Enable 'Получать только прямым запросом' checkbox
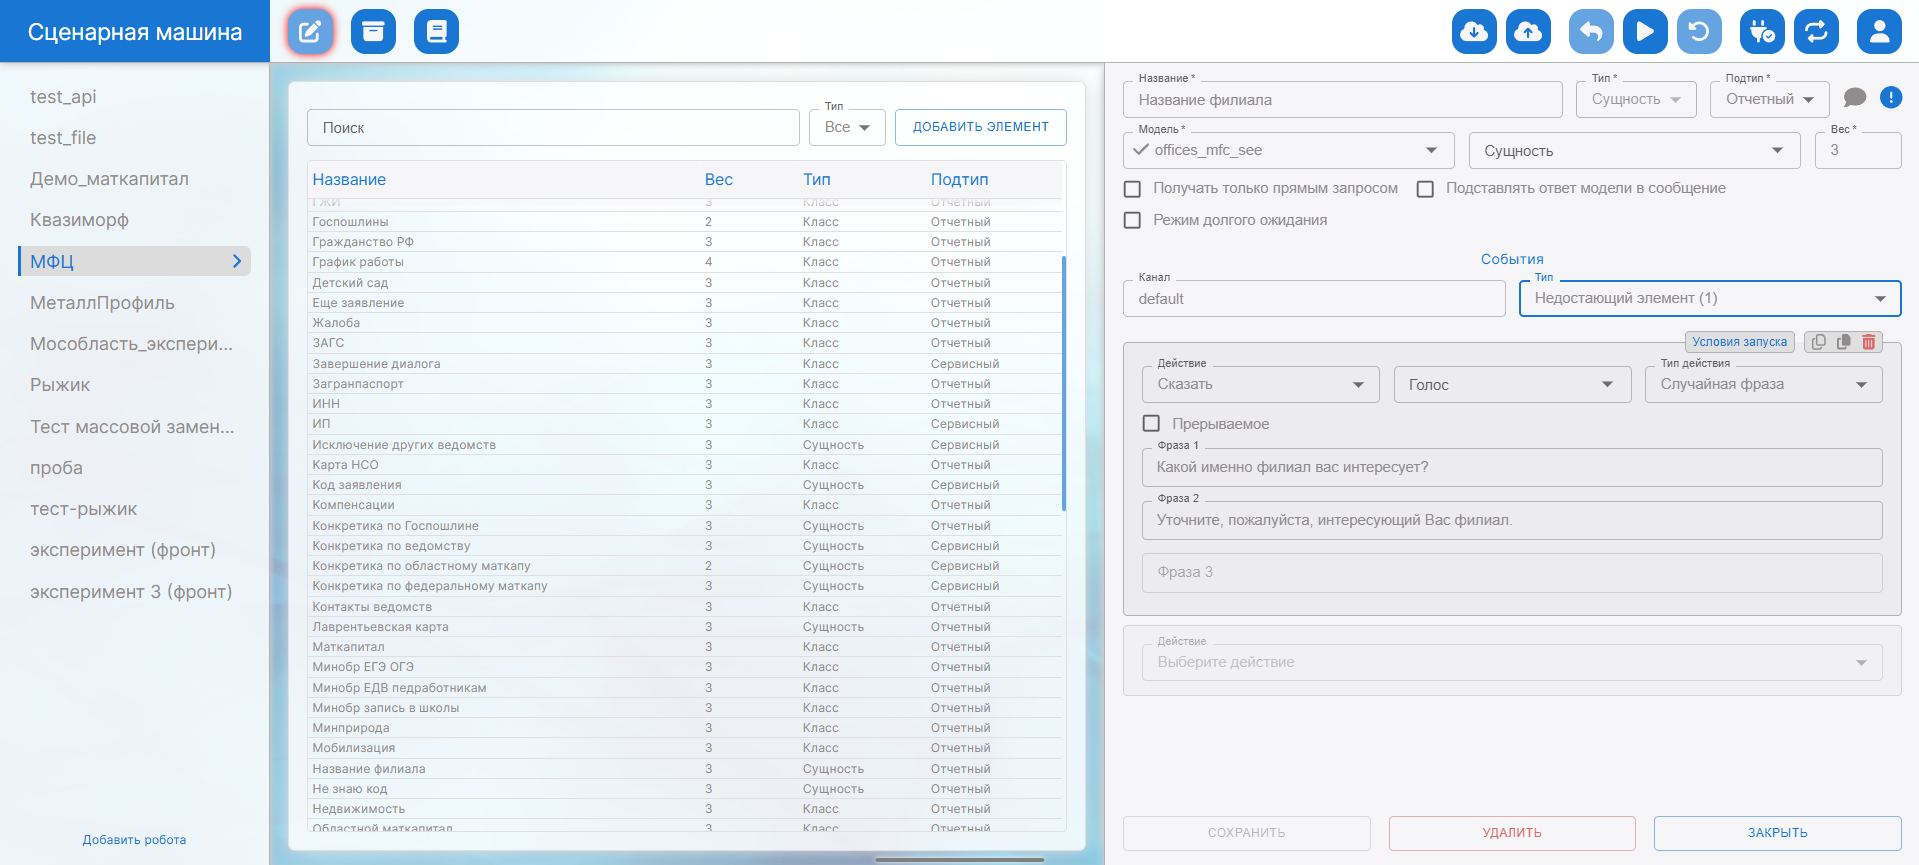Screen dimensions: 1919x865 click(x=1132, y=189)
